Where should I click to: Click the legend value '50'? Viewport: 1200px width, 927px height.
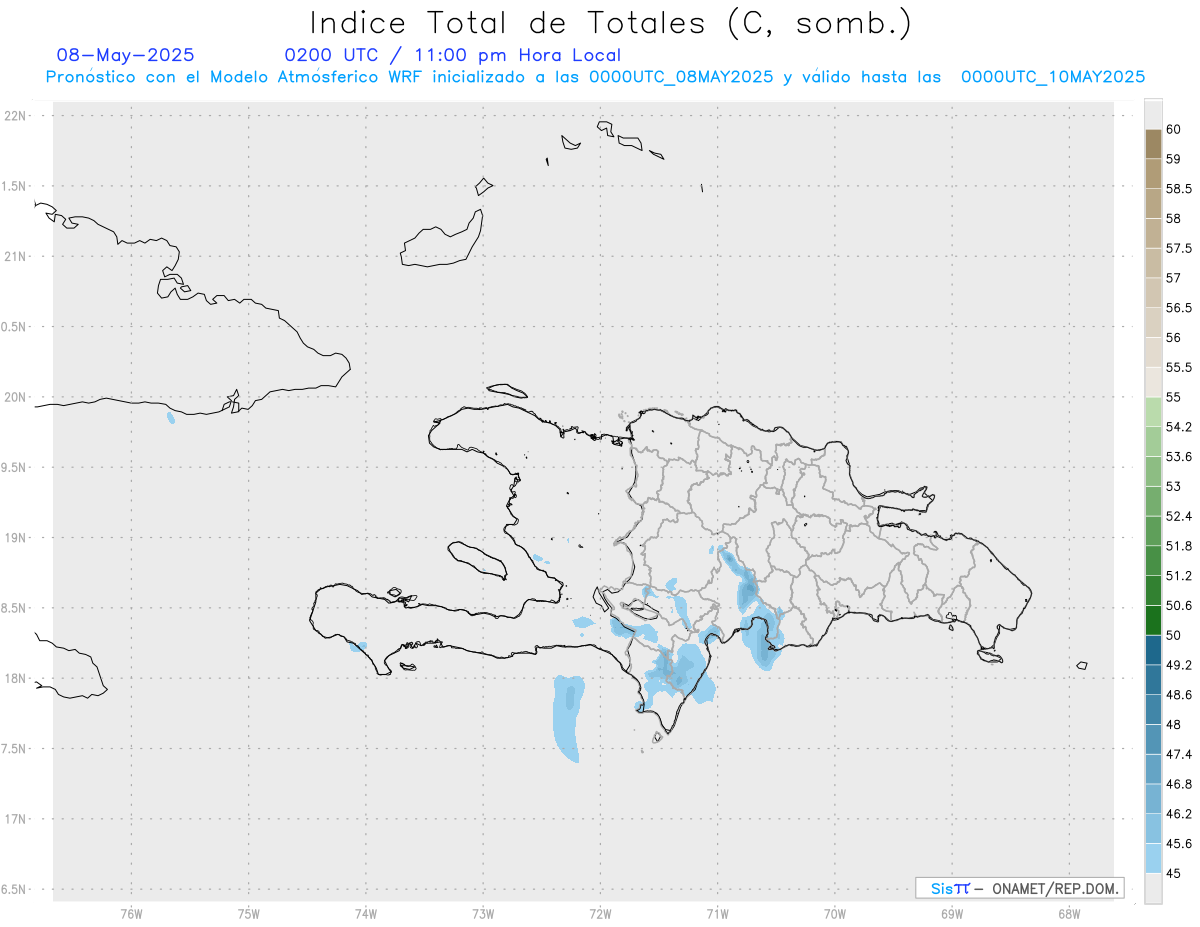[x=1173, y=635]
